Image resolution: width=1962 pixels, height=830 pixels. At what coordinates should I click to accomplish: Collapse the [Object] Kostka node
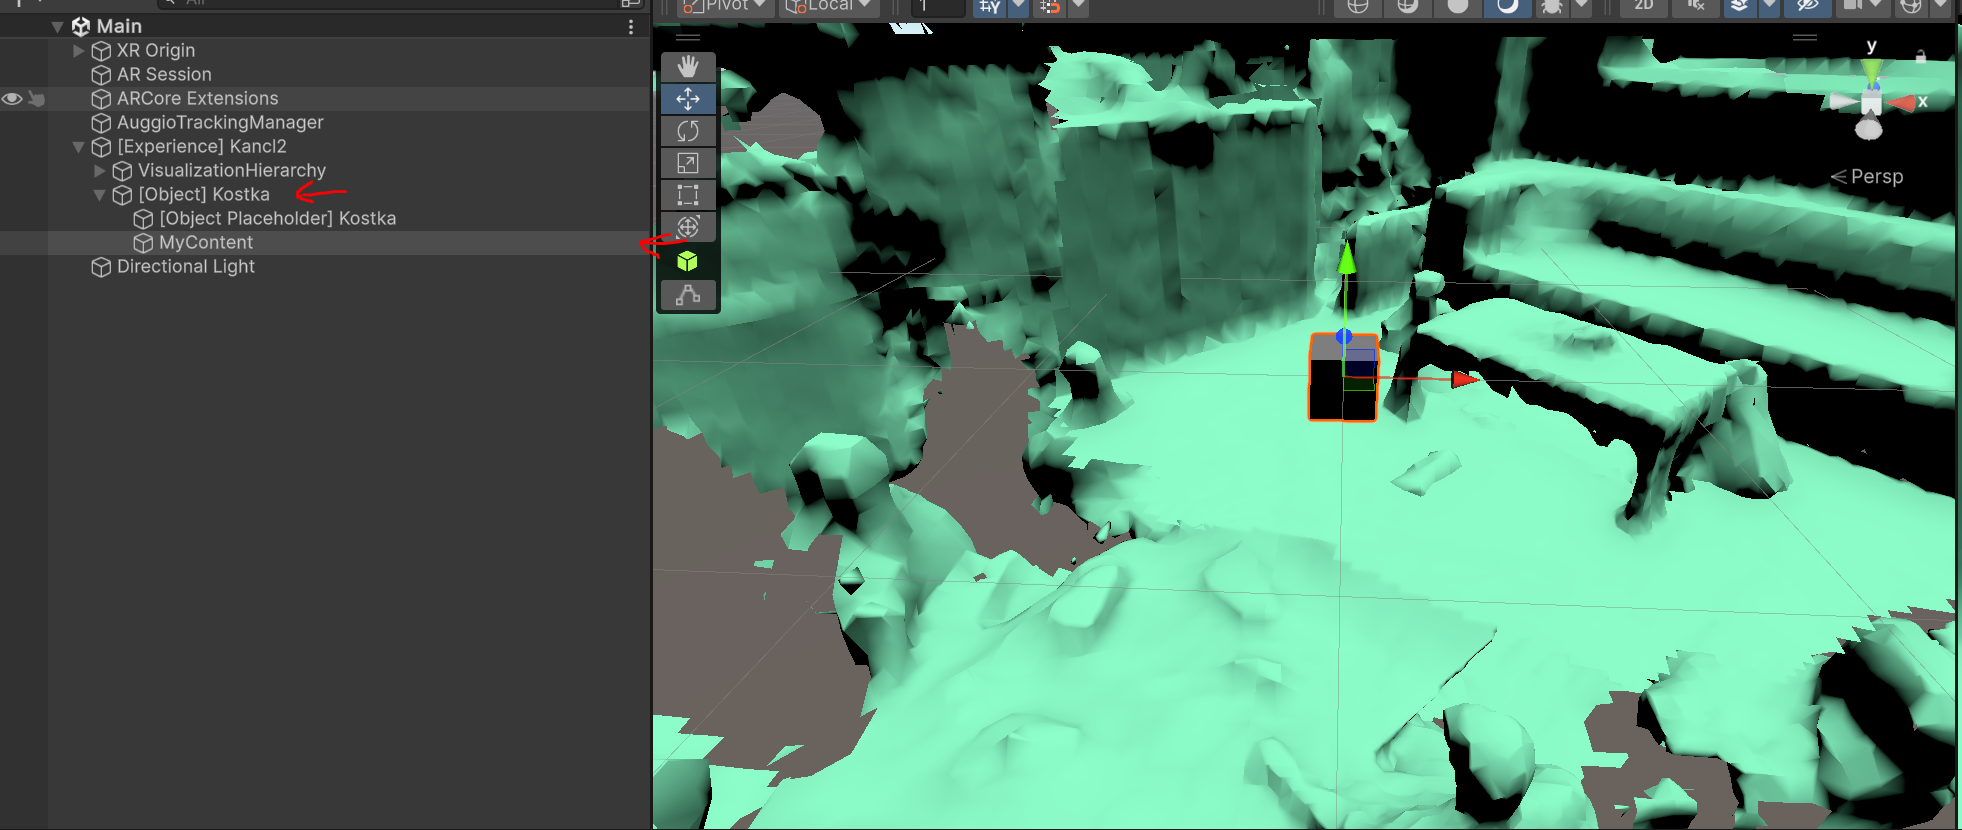[100, 195]
